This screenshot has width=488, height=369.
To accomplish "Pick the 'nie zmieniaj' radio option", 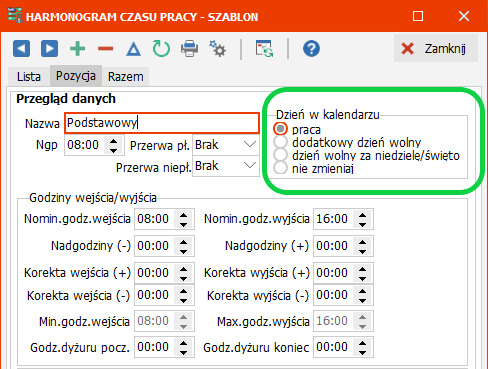I will [x=280, y=168].
